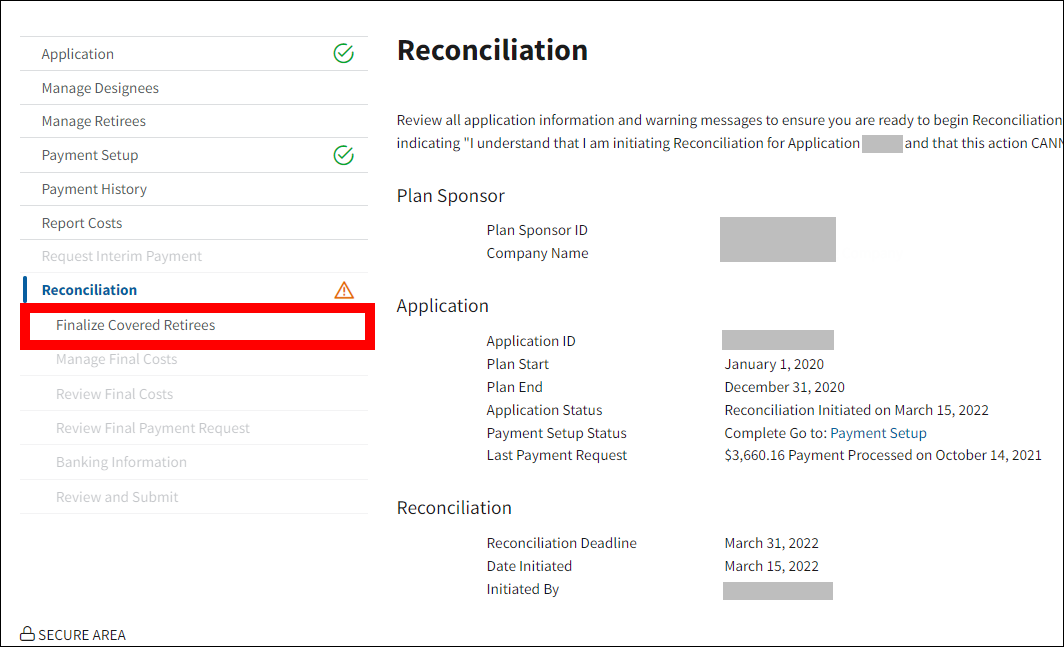
Task: Click the lock icon next to Secure Area
Action: [27, 634]
